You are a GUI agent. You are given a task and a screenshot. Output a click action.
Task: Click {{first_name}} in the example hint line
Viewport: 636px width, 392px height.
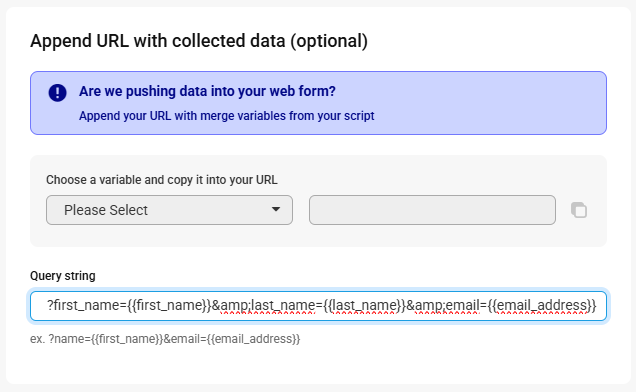(127, 339)
